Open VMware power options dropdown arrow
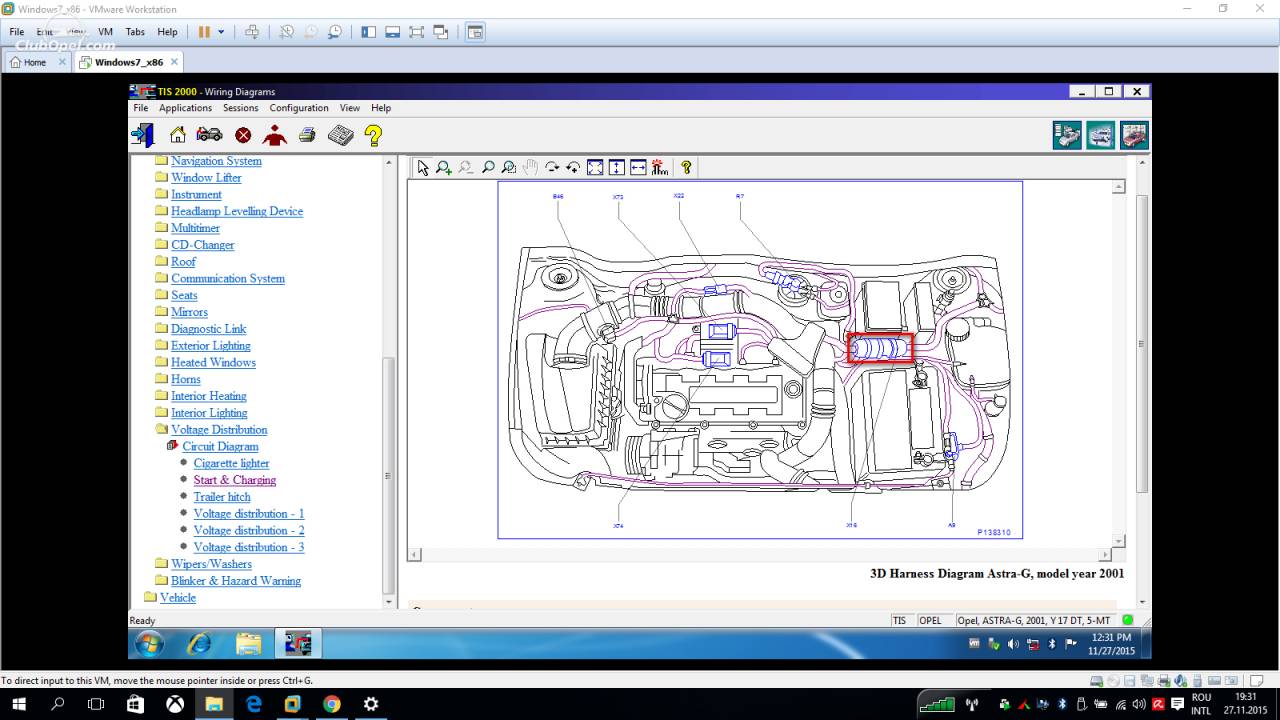Viewport: 1280px width, 720px height. point(221,32)
